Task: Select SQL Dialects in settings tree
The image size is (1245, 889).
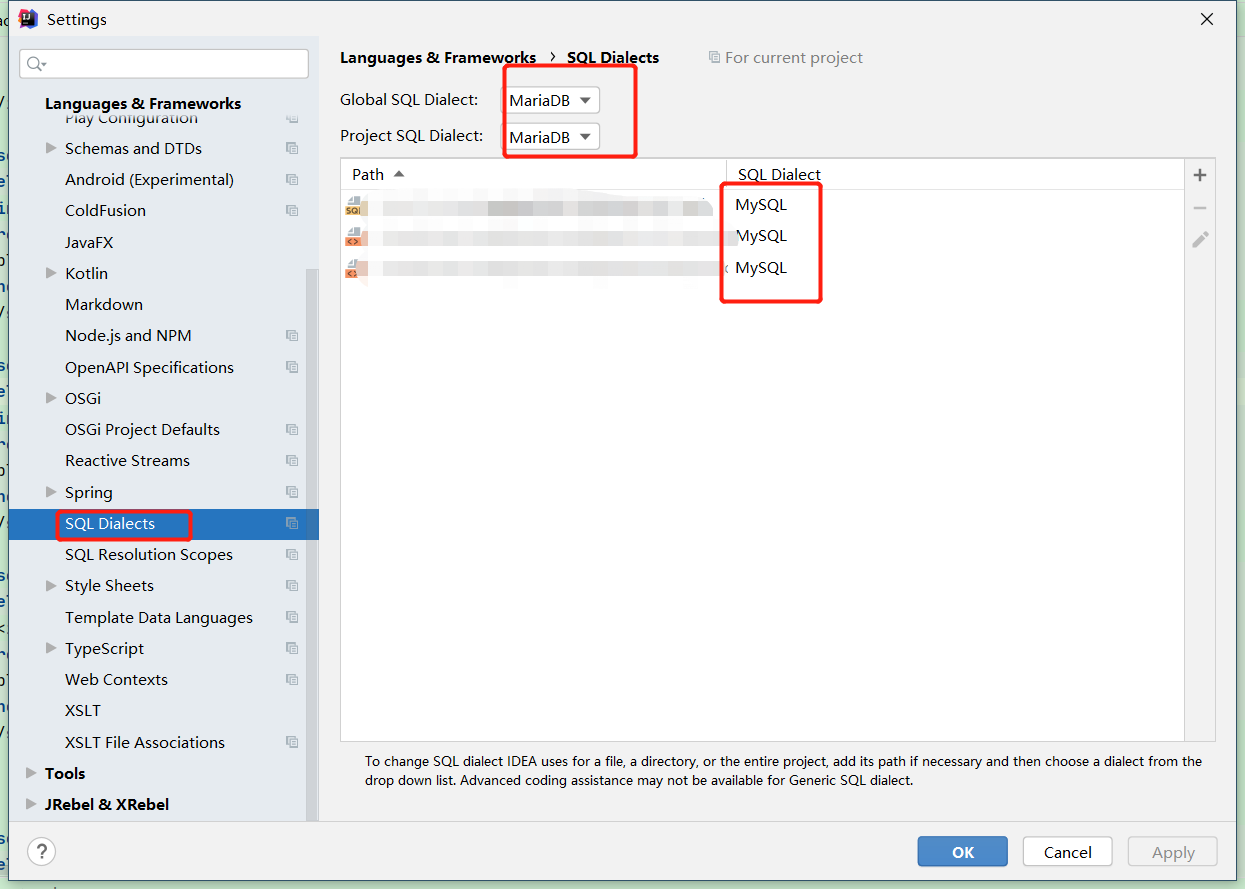Action: (x=164, y=524)
